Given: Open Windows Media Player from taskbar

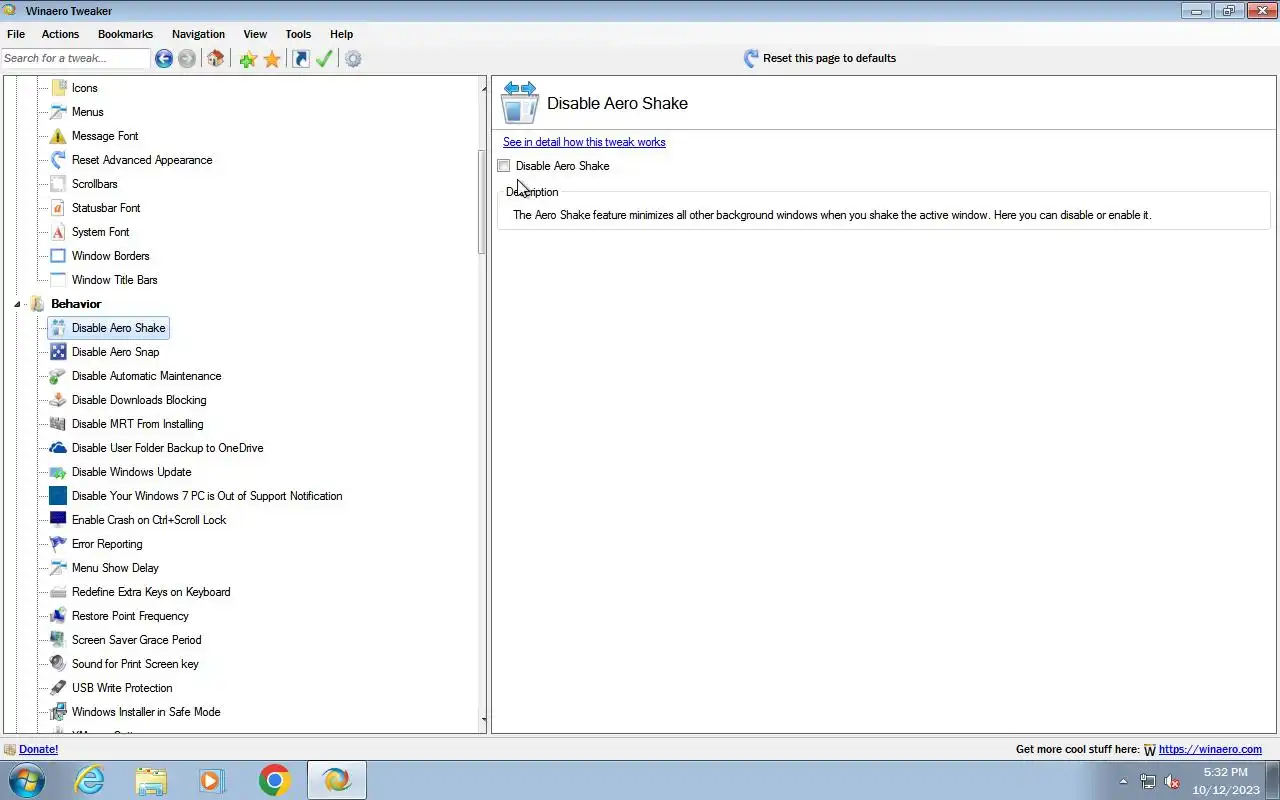Looking at the screenshot, I should [x=212, y=780].
